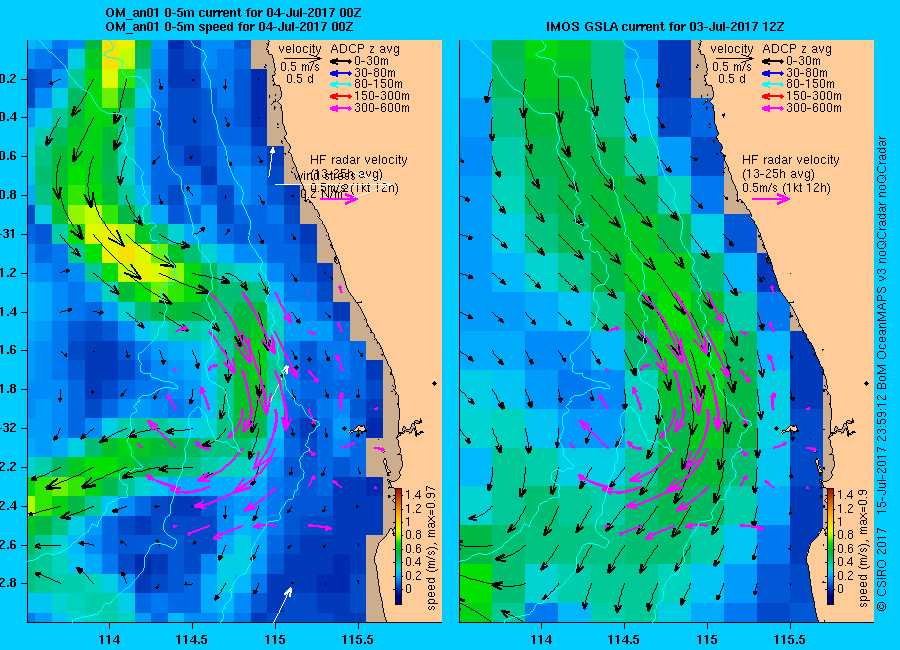Click the magenta 300-600m legend arrow in IMOS GSLA map
This screenshot has height=650, width=900.
click(772, 108)
